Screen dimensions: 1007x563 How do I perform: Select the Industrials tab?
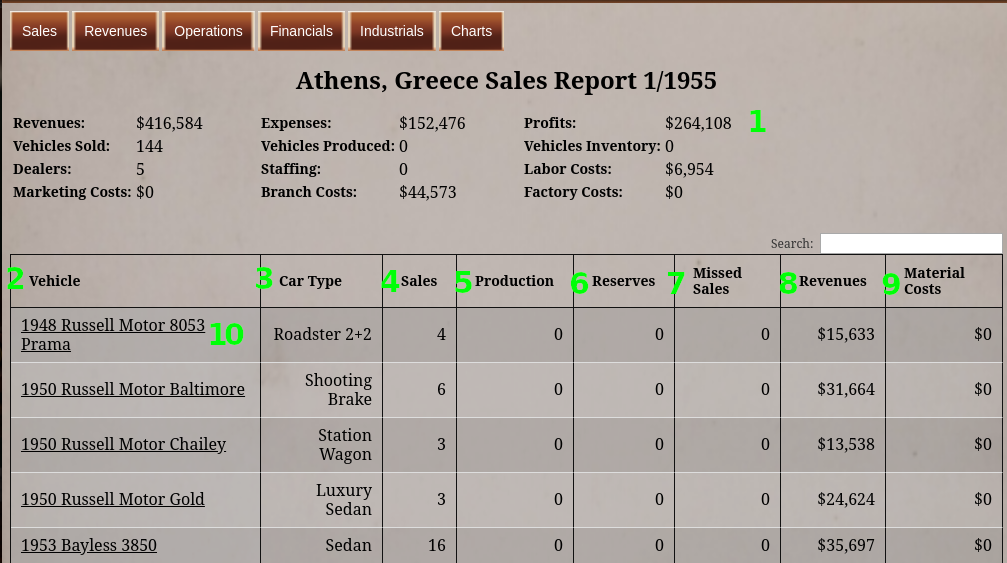tap(392, 31)
